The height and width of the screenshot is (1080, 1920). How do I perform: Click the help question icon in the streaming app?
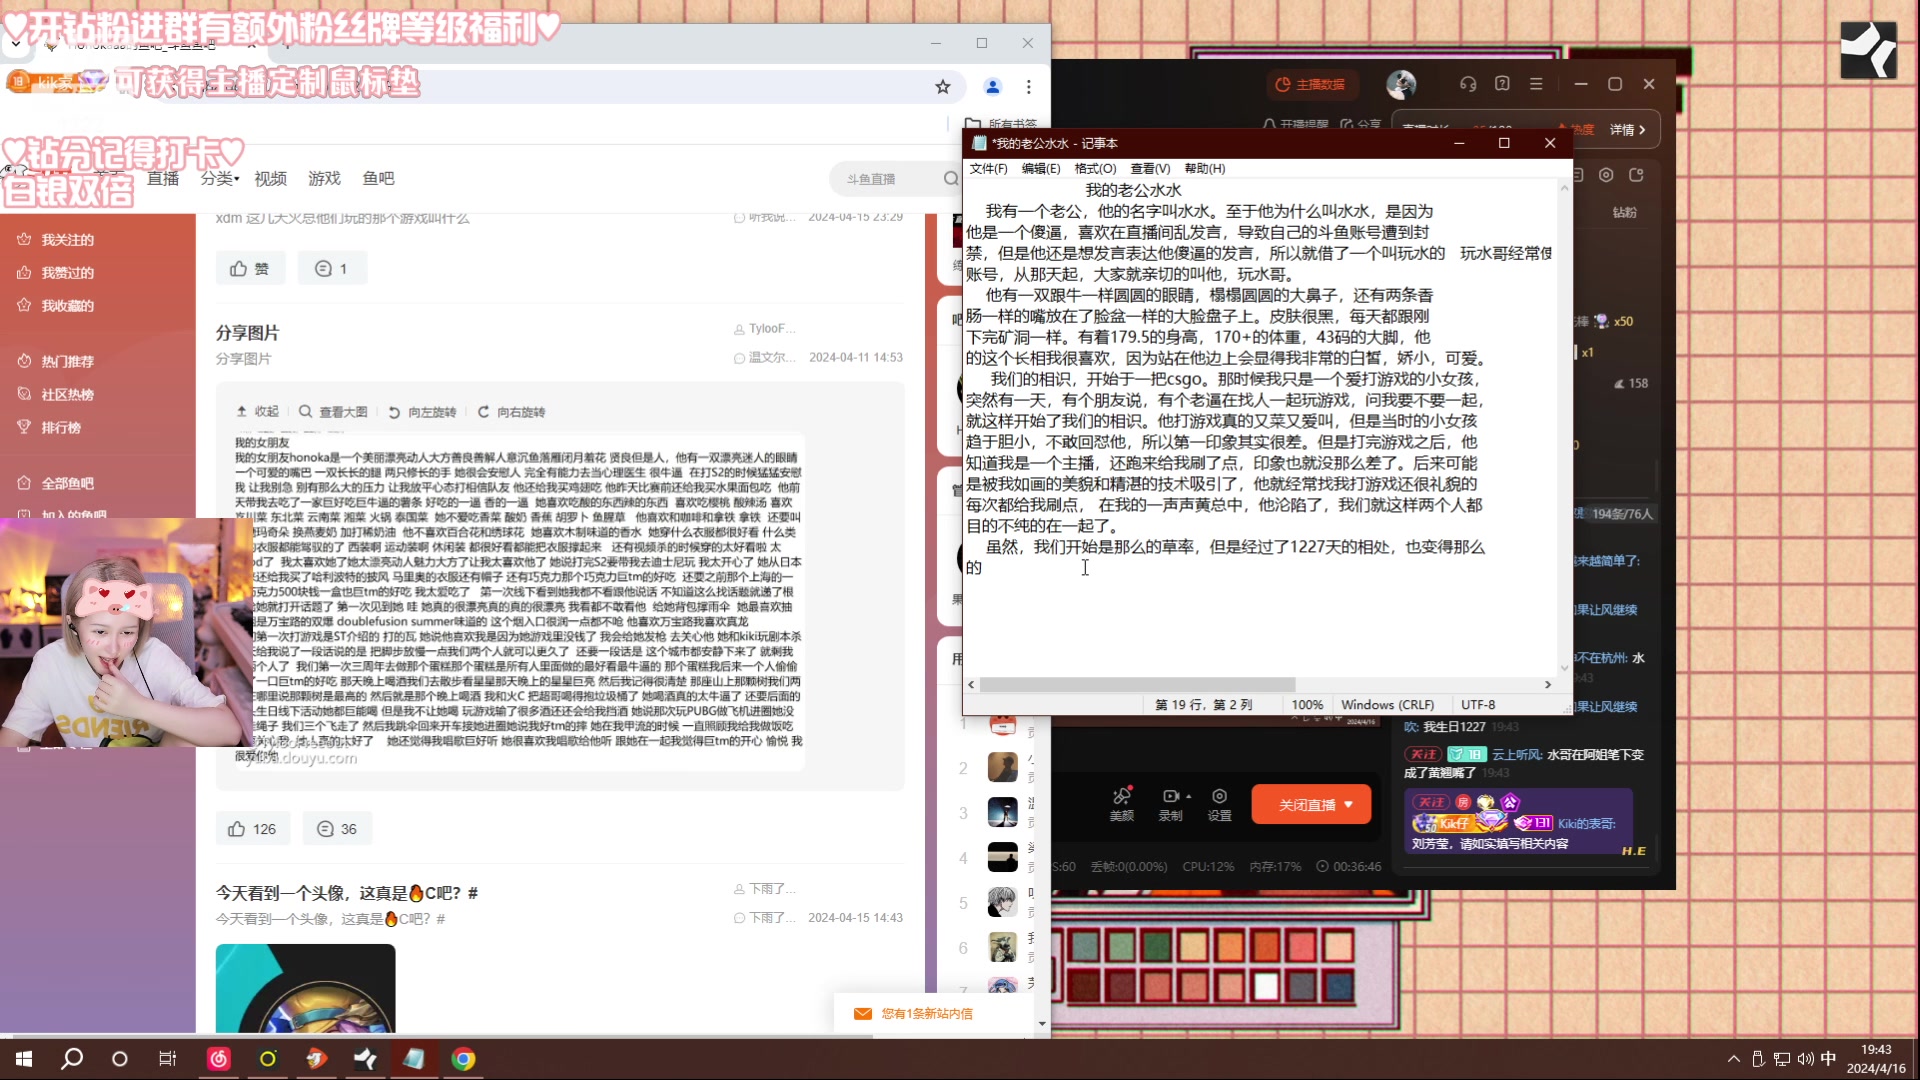pos(1502,84)
